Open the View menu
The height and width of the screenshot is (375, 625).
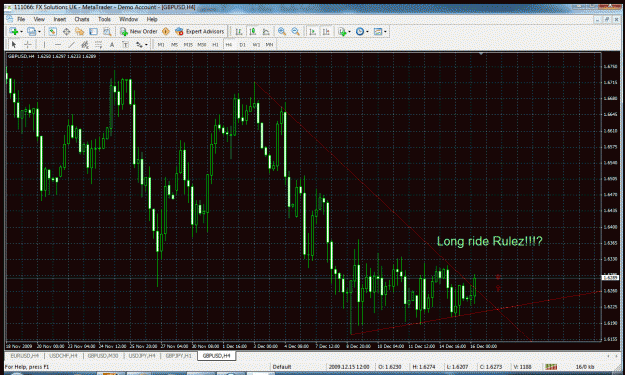pos(39,19)
